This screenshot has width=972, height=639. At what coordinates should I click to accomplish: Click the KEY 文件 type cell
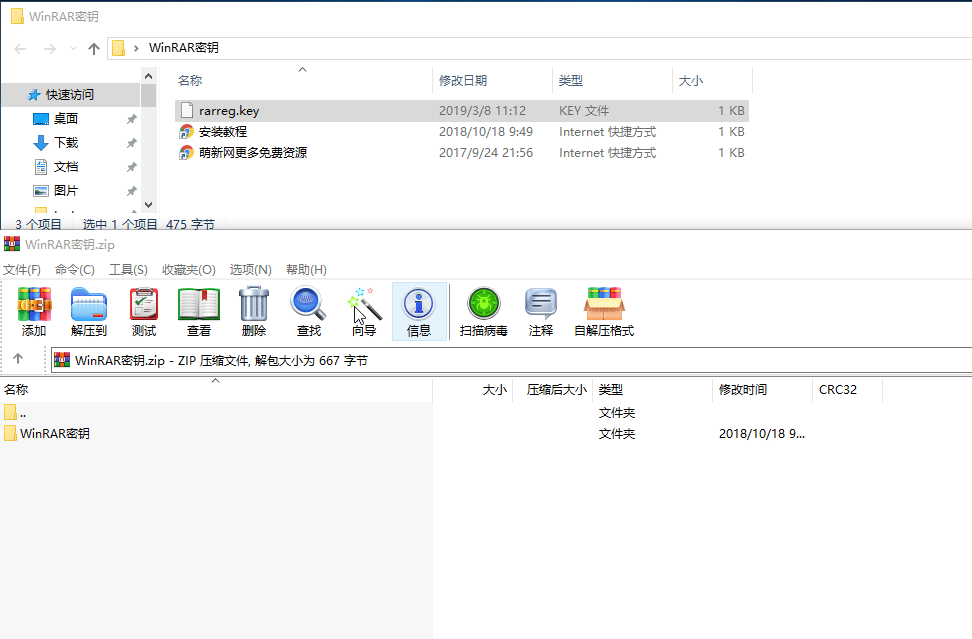point(584,111)
